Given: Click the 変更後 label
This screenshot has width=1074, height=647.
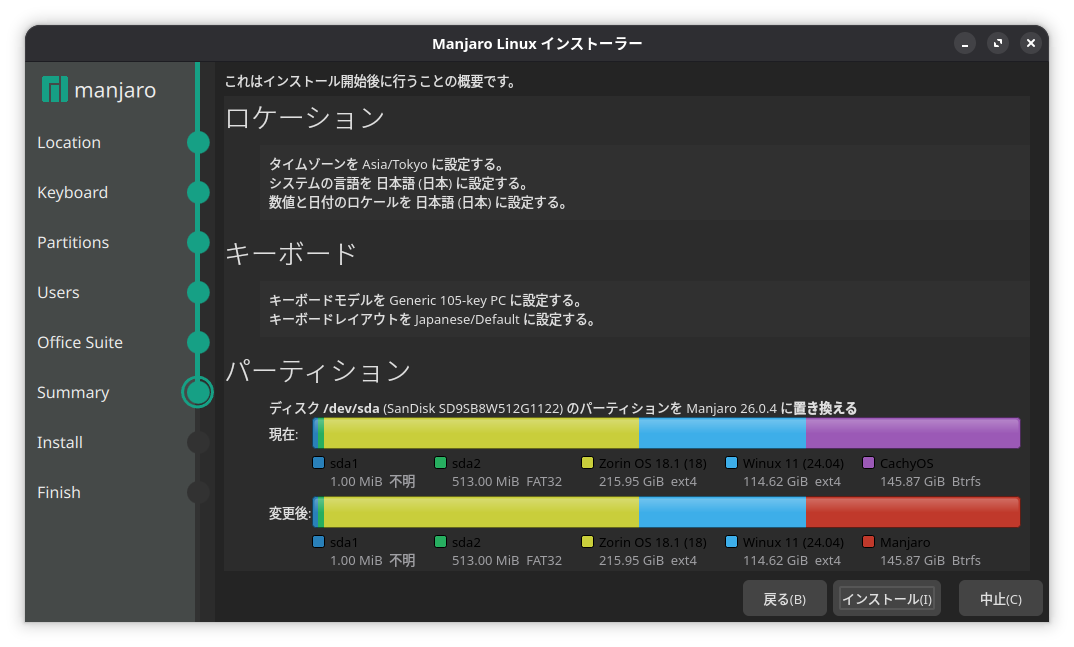Looking at the screenshot, I should pyautogui.click(x=289, y=513).
